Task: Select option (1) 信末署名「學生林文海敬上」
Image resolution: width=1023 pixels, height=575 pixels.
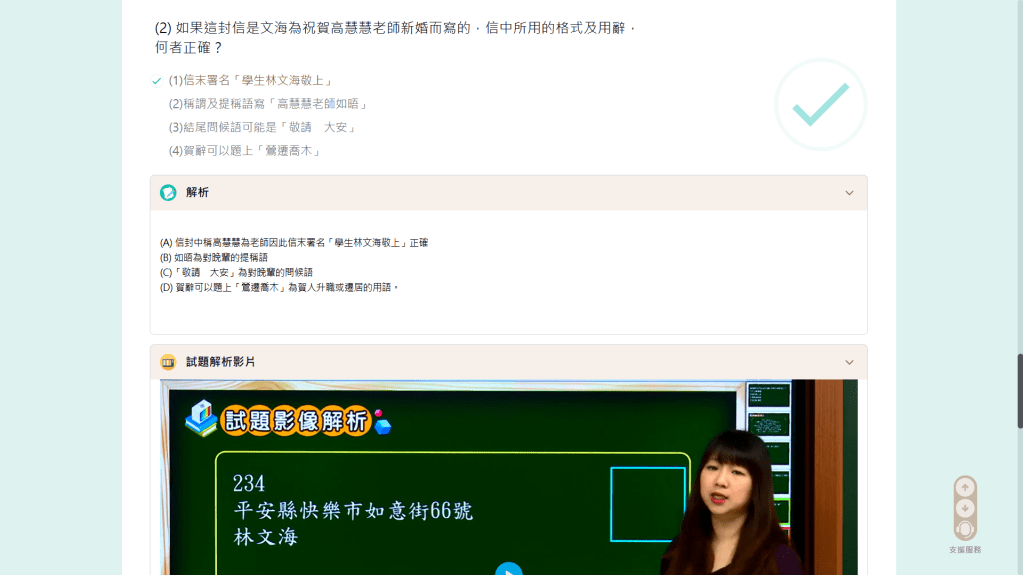Action: [x=251, y=80]
